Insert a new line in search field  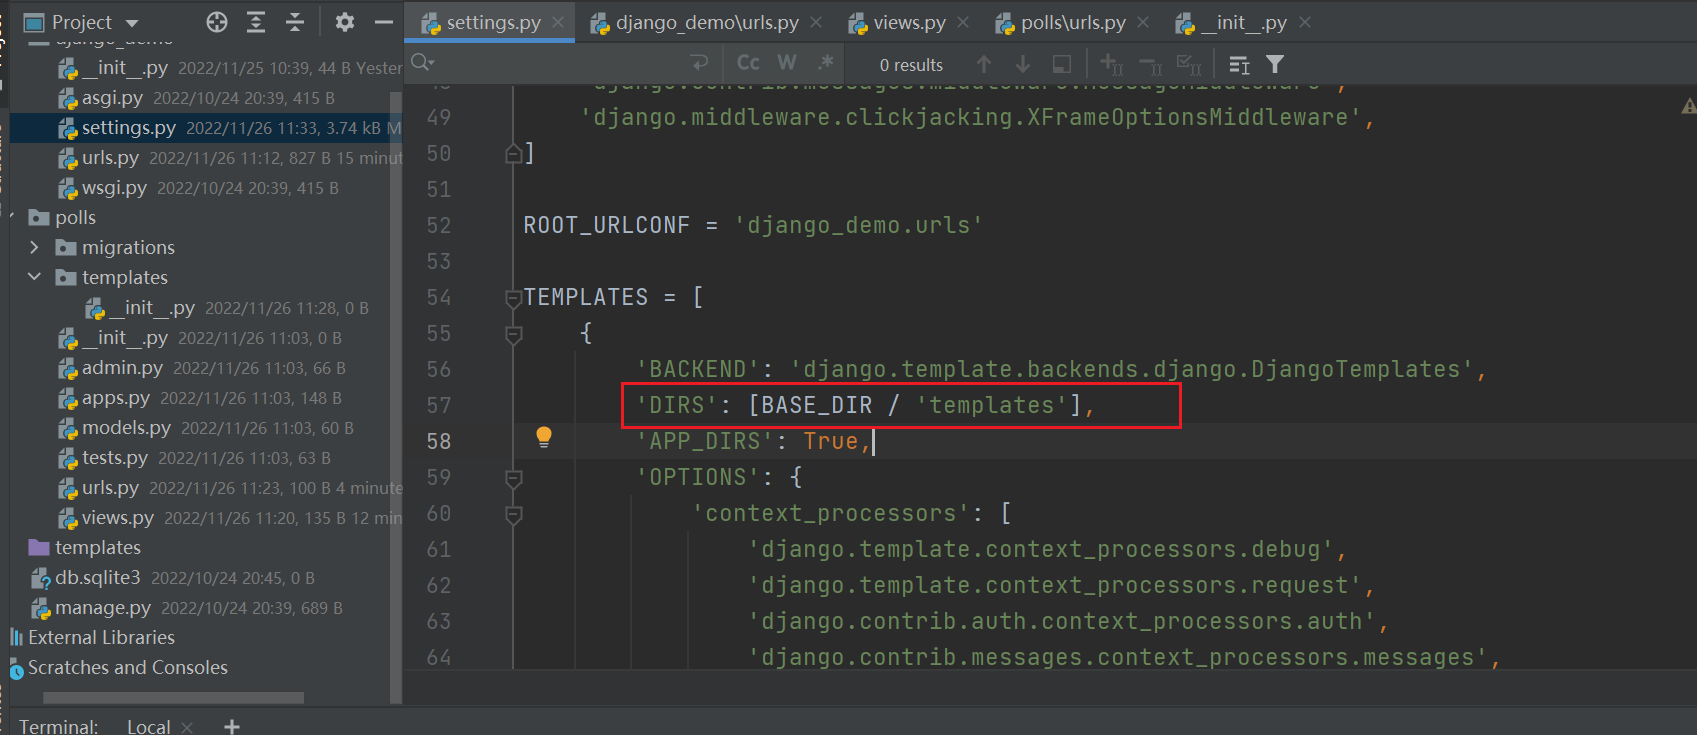click(x=700, y=63)
